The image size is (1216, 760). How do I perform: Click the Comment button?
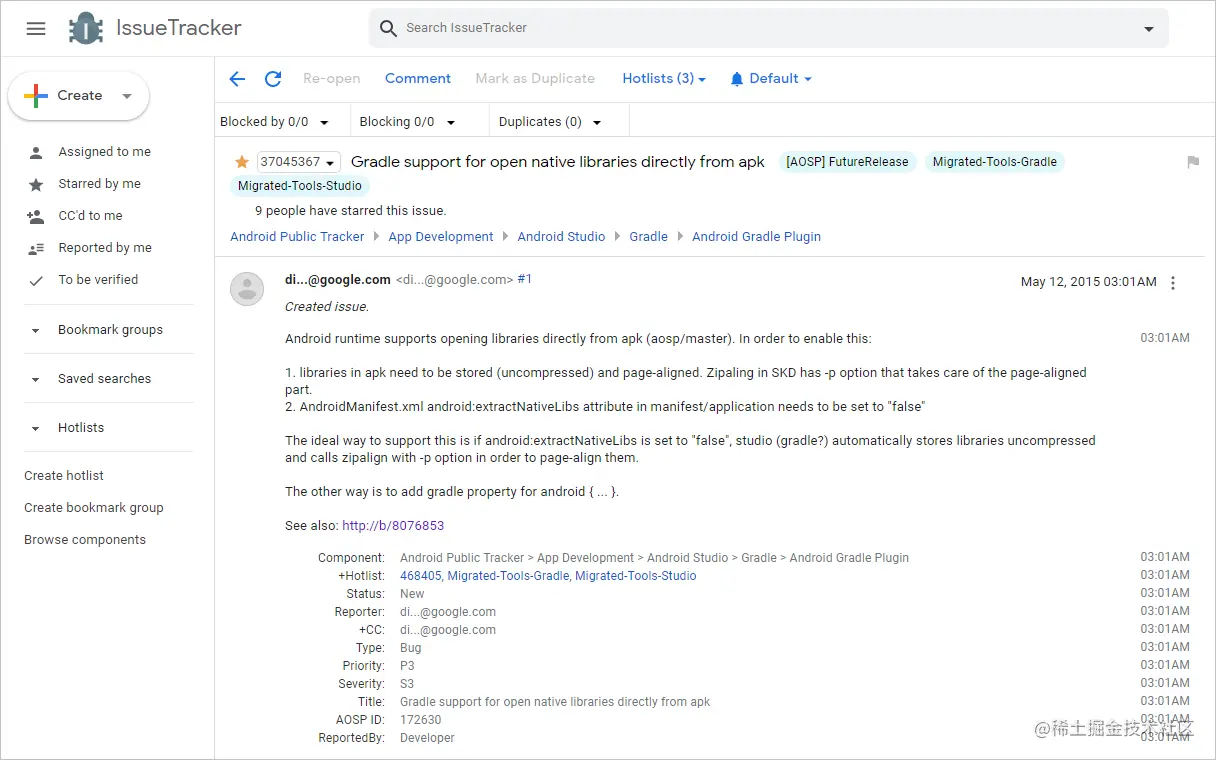(x=418, y=78)
